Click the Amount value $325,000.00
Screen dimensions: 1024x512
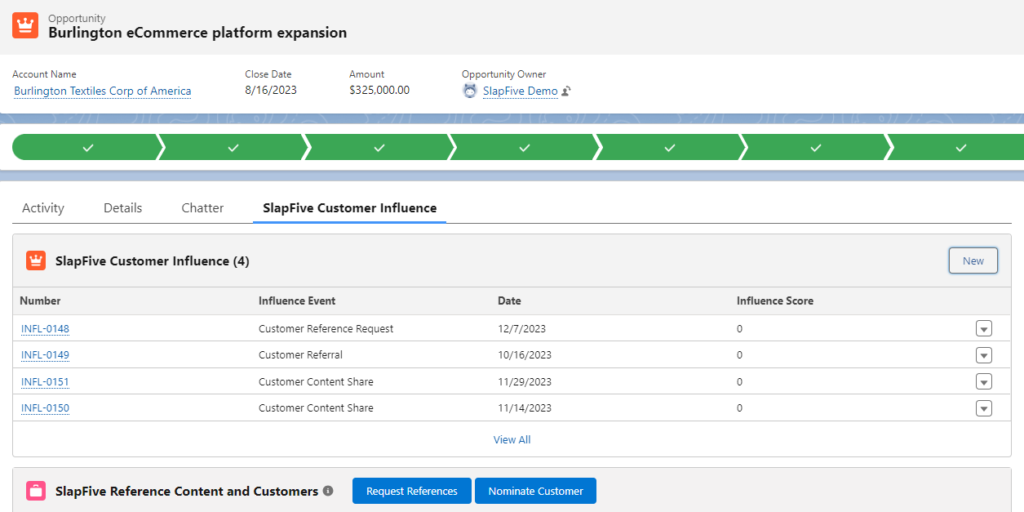[x=379, y=90]
